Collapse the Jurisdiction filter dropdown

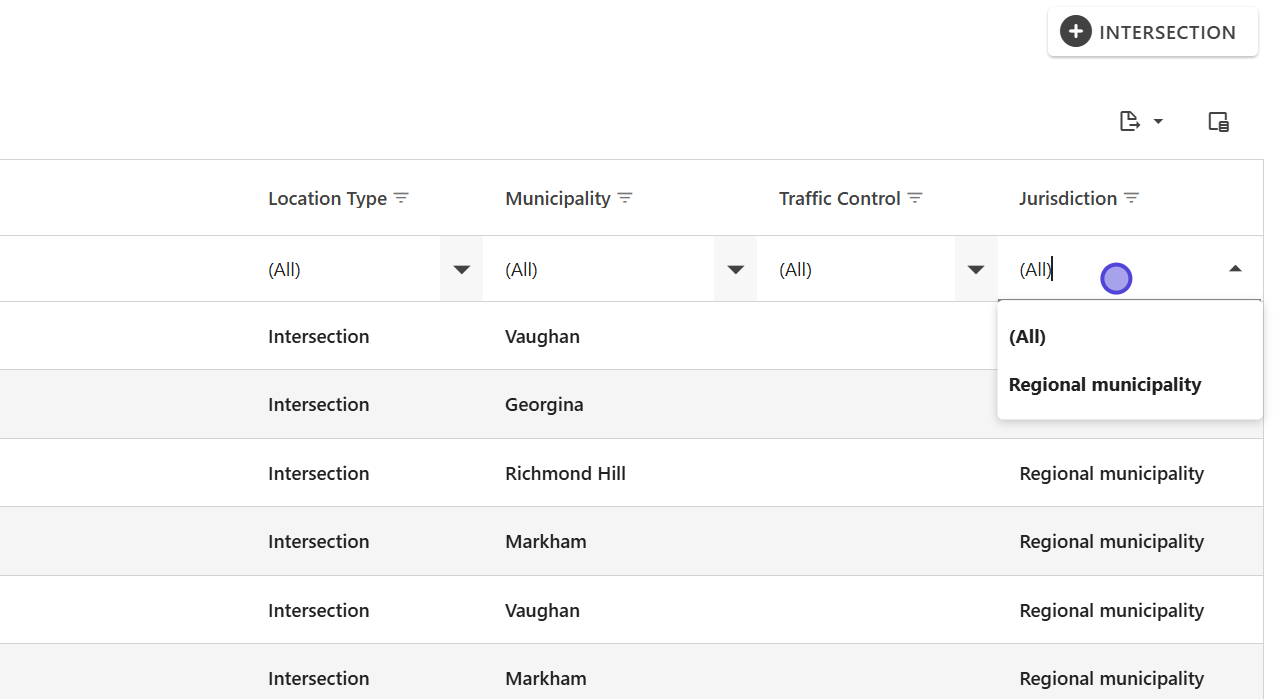[1235, 269]
